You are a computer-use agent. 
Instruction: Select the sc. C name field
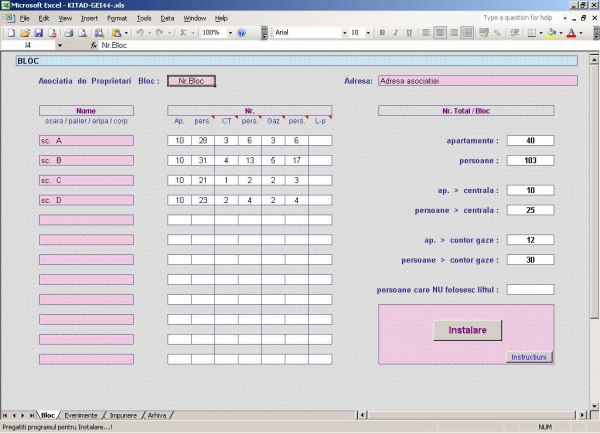86,180
